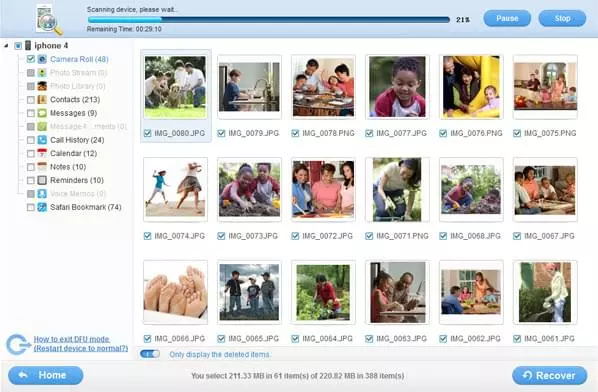Click the Messages speech bubble icon

42,113
